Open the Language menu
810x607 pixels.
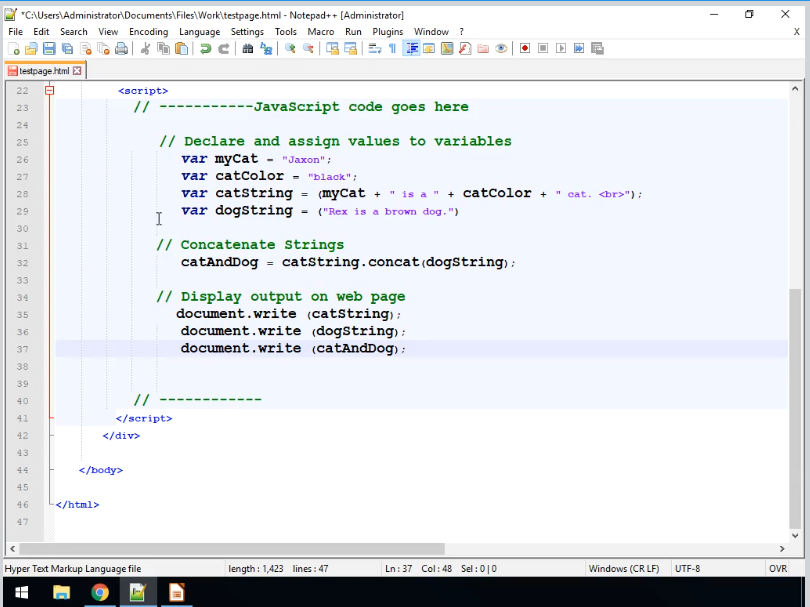pyautogui.click(x=199, y=32)
